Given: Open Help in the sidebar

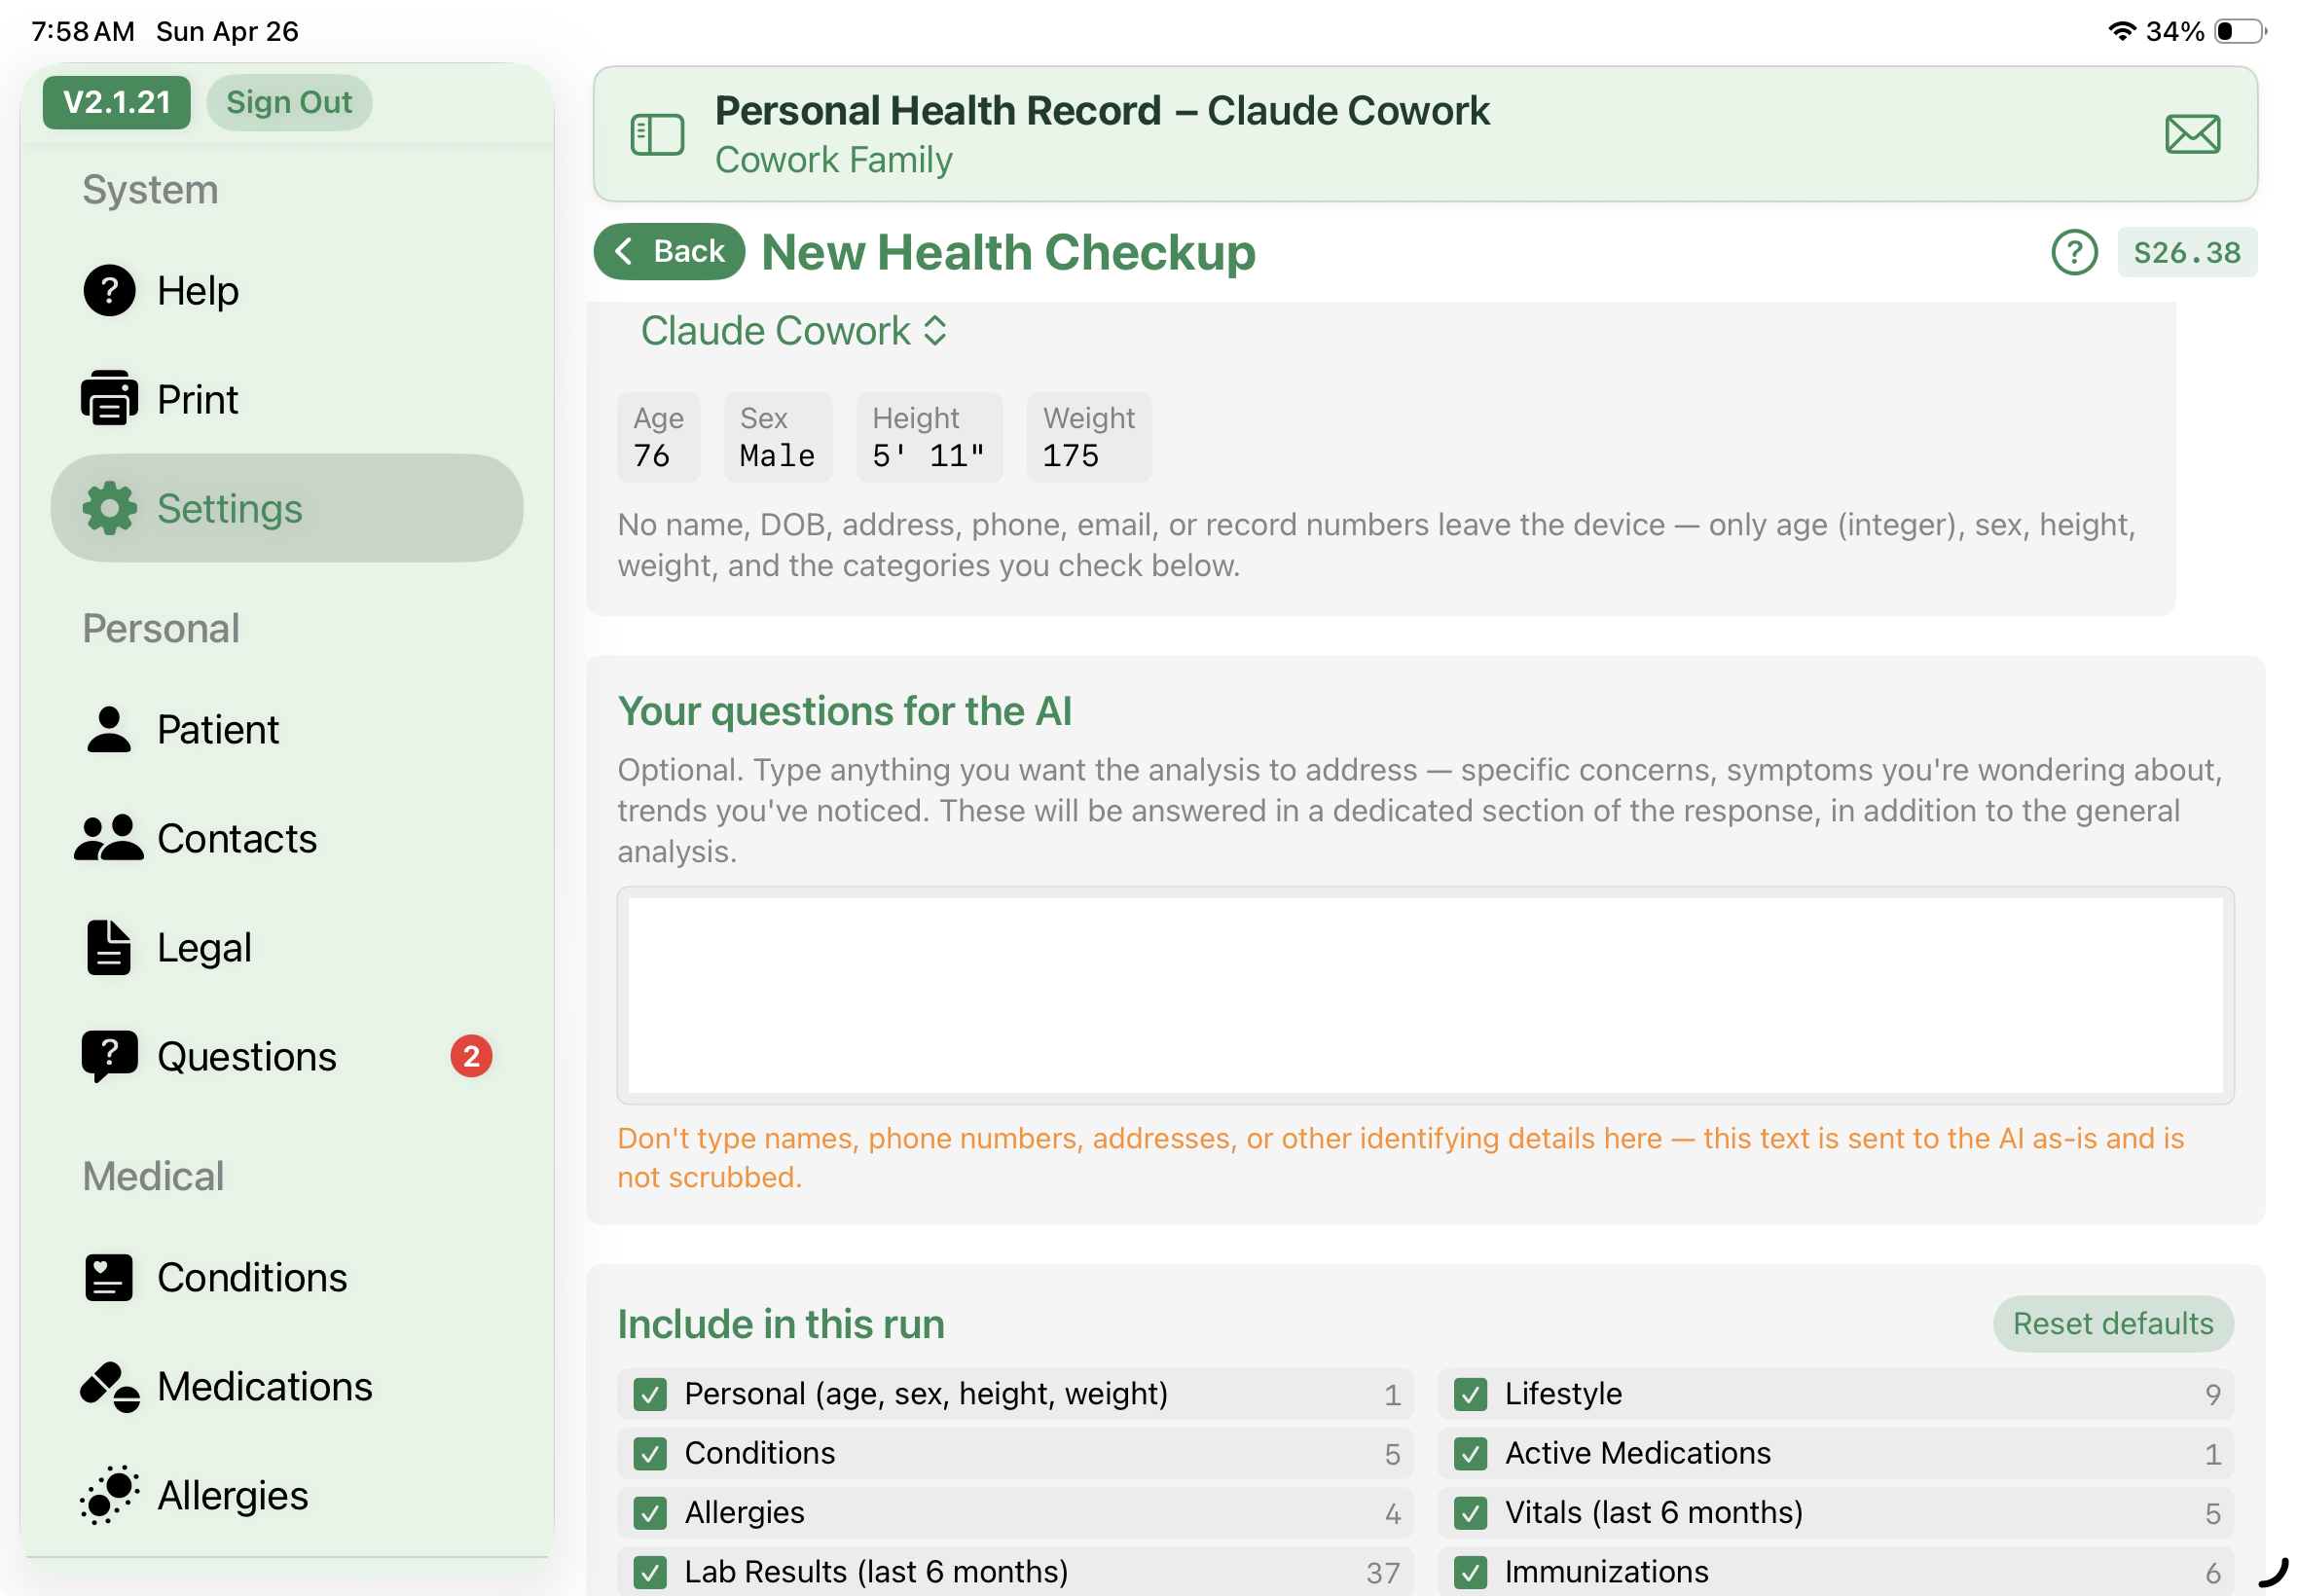Looking at the screenshot, I should click(x=287, y=291).
